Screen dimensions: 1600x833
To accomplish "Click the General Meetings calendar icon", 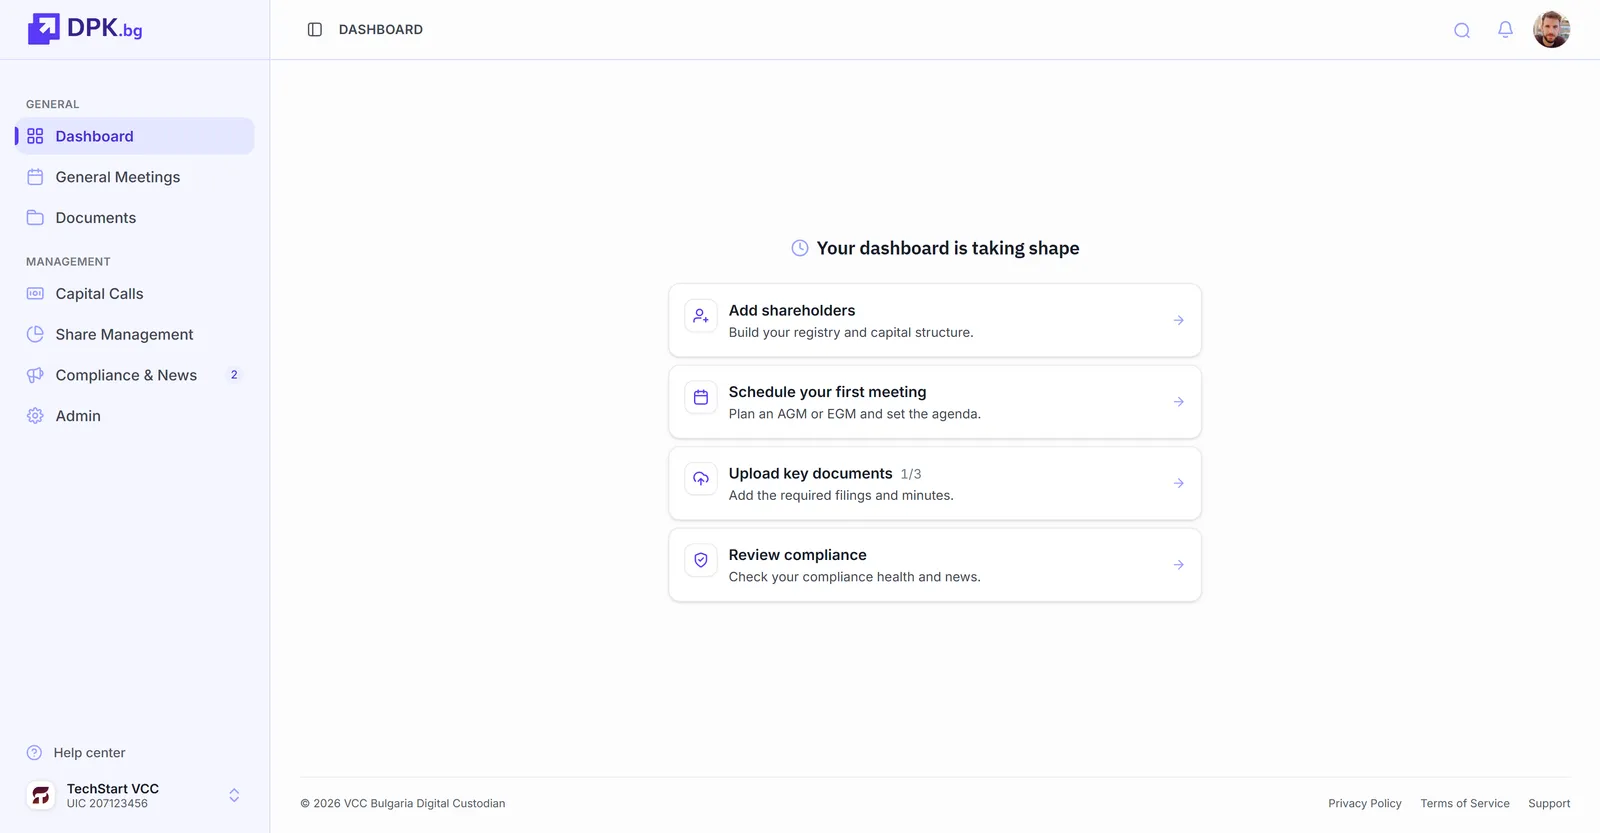I will tap(35, 177).
